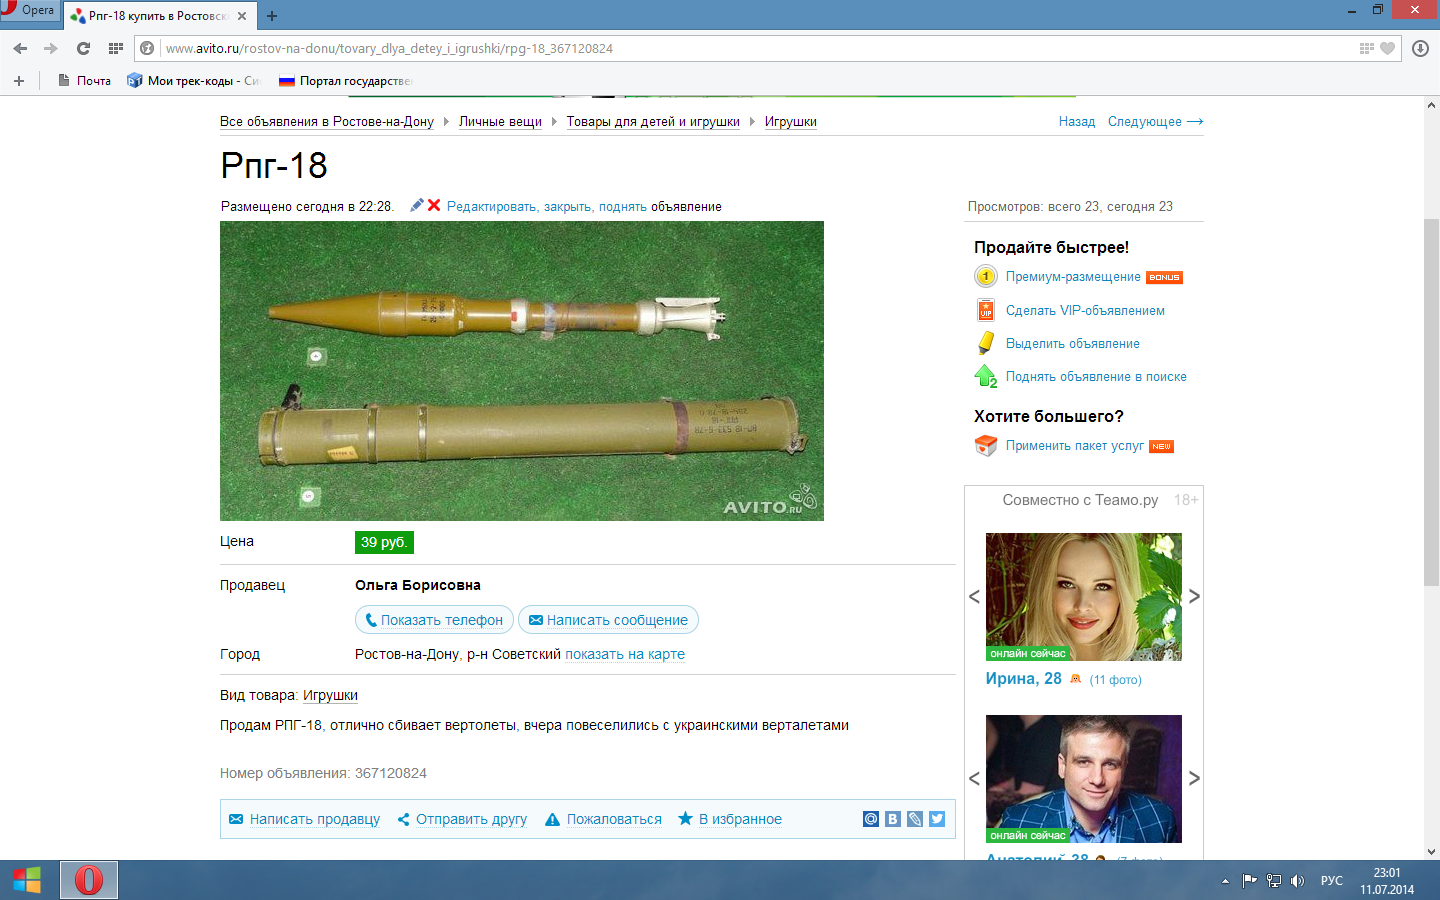
Task: Add a bookmark with the plus icon
Action: click(19, 81)
